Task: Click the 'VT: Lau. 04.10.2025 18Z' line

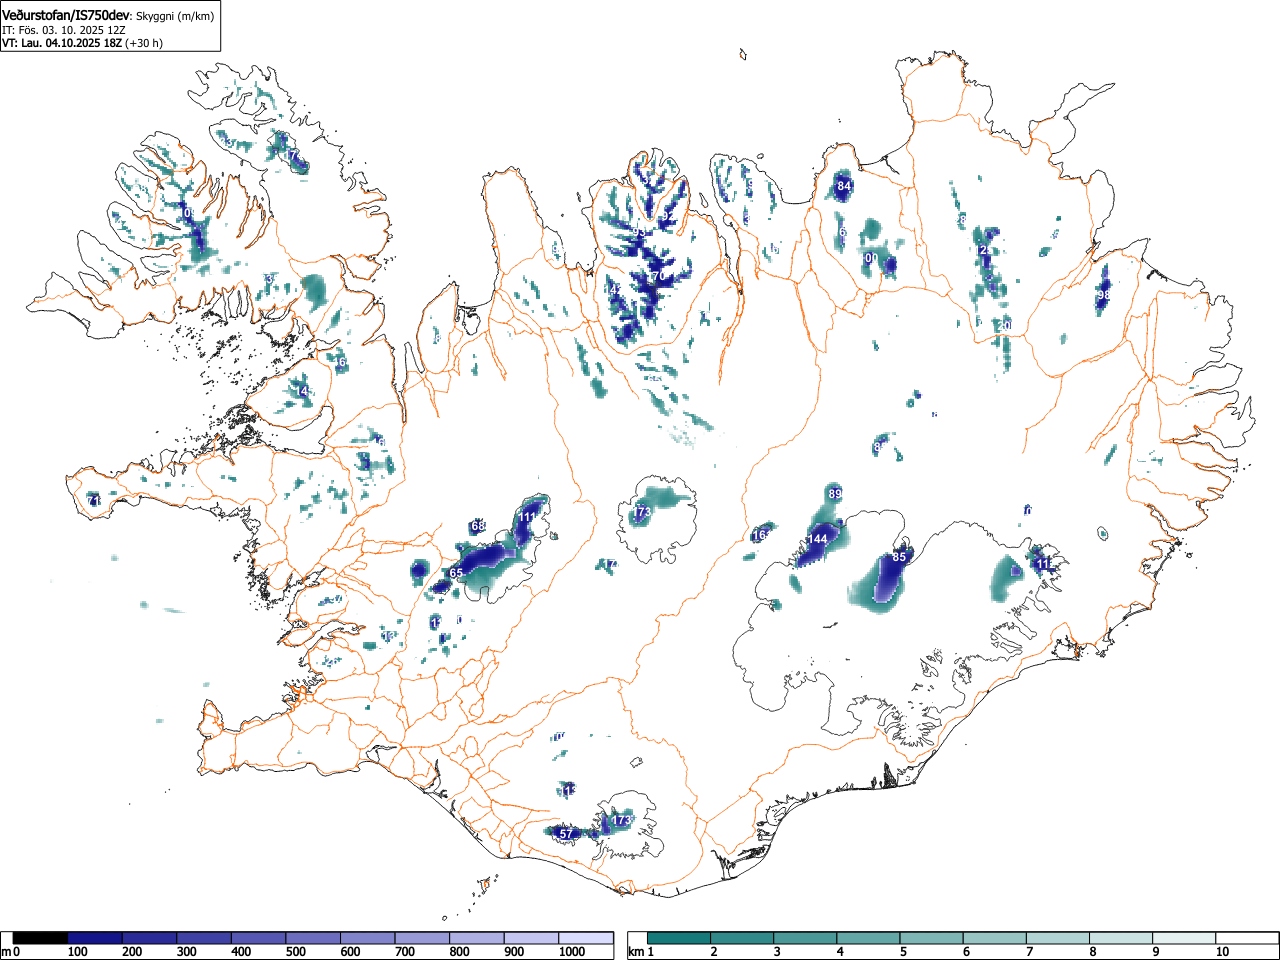Action: tap(62, 43)
